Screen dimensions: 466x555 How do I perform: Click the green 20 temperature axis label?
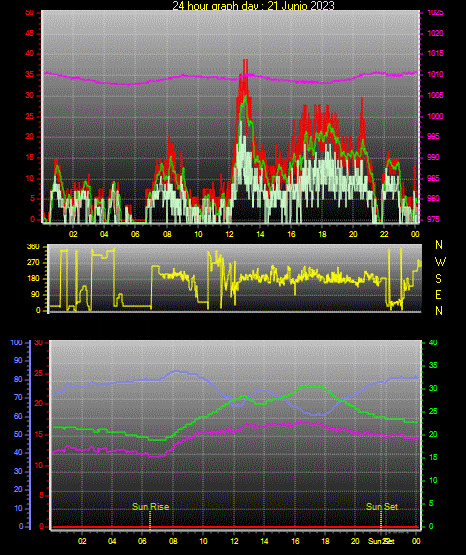pyautogui.click(x=433, y=434)
